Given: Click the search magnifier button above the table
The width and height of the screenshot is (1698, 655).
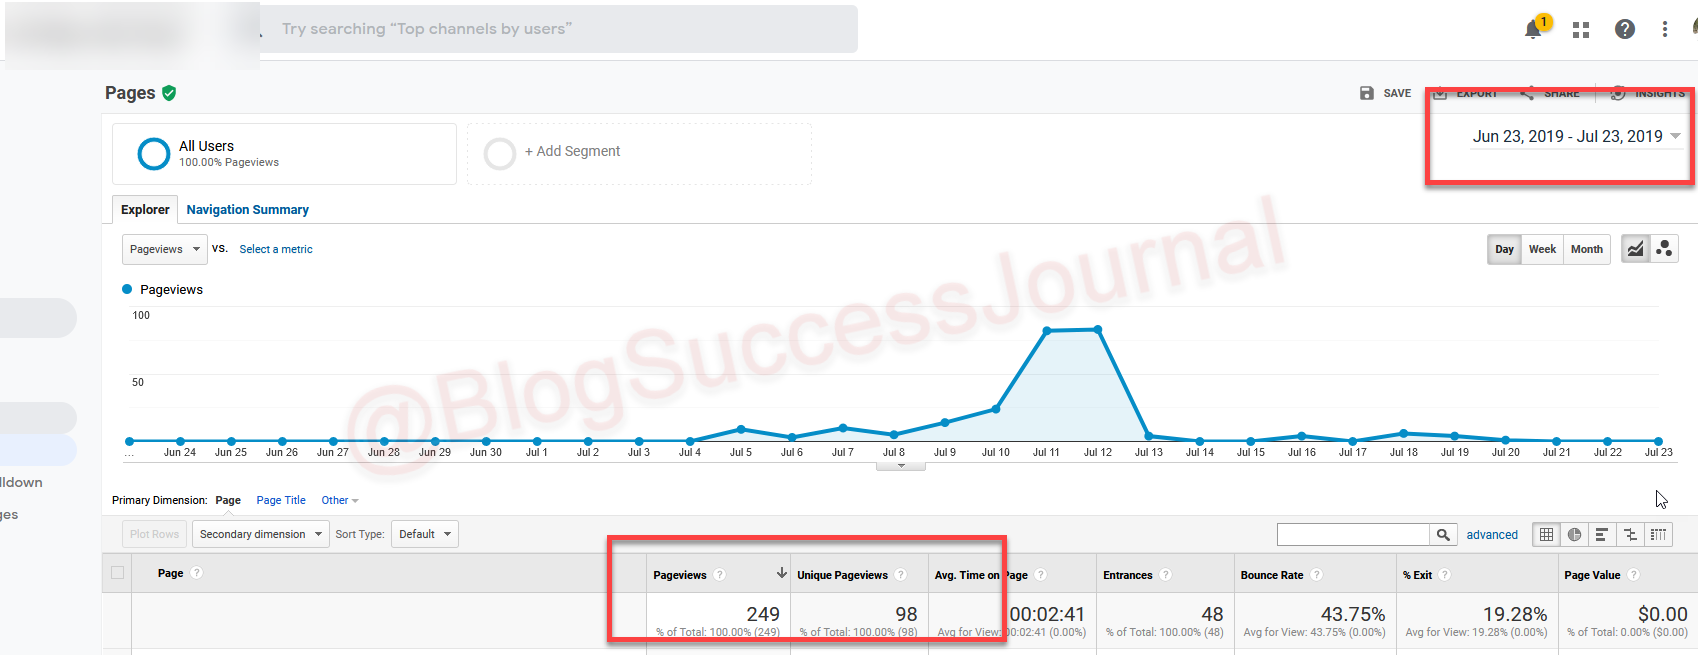Looking at the screenshot, I should [x=1443, y=535].
